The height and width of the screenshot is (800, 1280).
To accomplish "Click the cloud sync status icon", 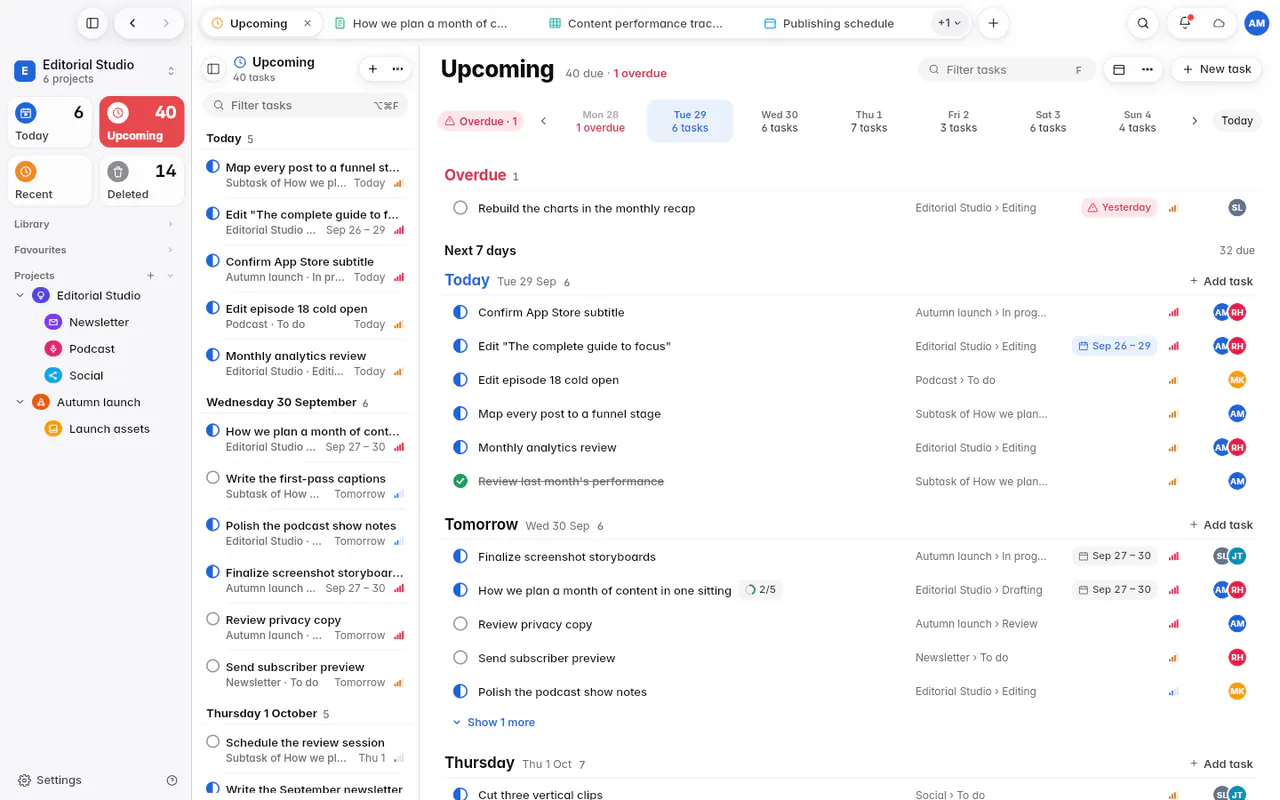I will [1219, 23].
